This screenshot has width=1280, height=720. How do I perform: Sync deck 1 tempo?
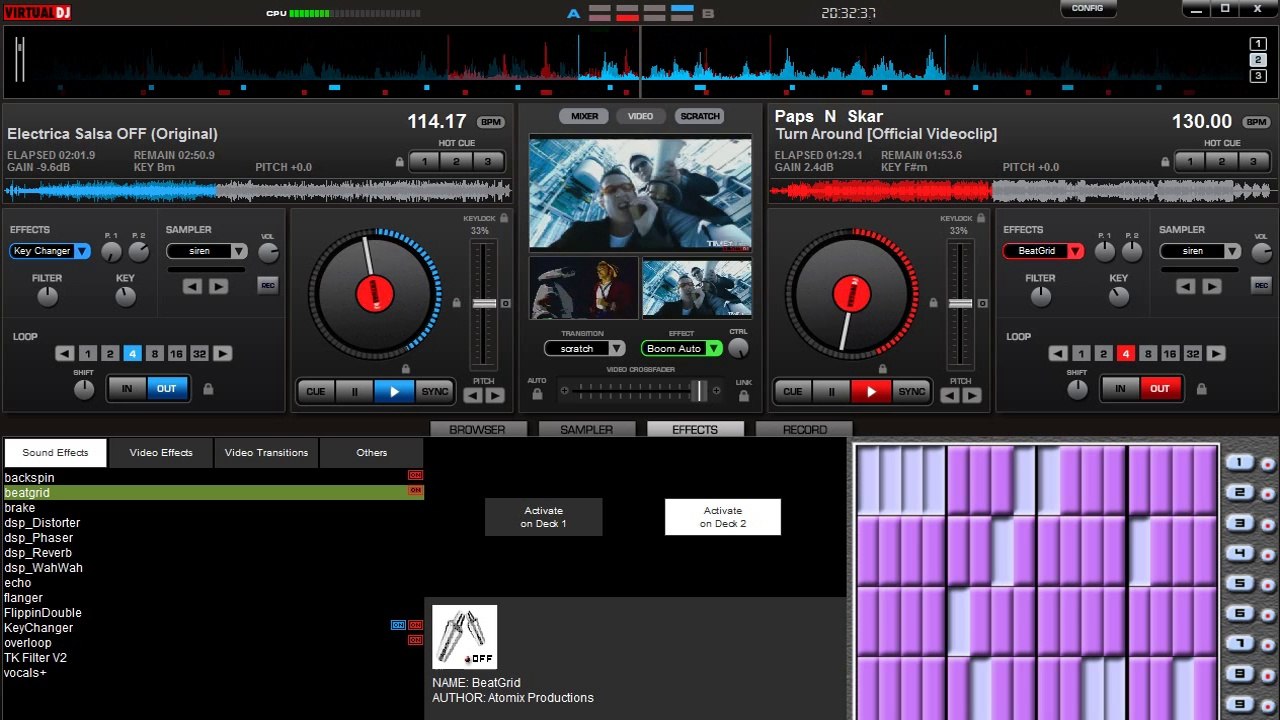434,391
